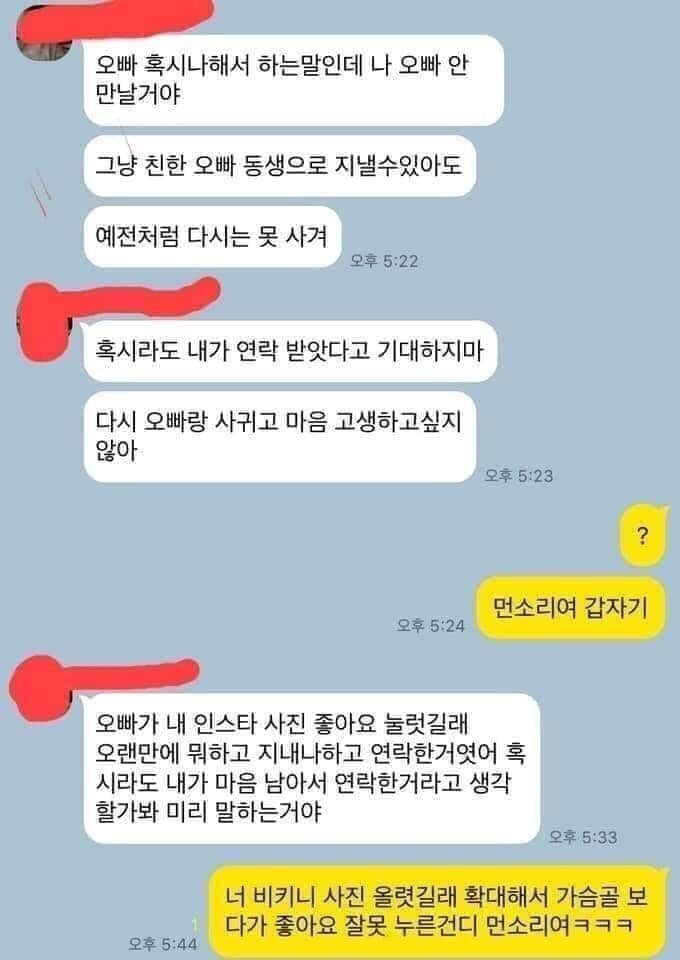The width and height of the screenshot is (680, 960).
Task: Select message '혹시라도 내가 연락 받앗다고'
Action: [290, 351]
